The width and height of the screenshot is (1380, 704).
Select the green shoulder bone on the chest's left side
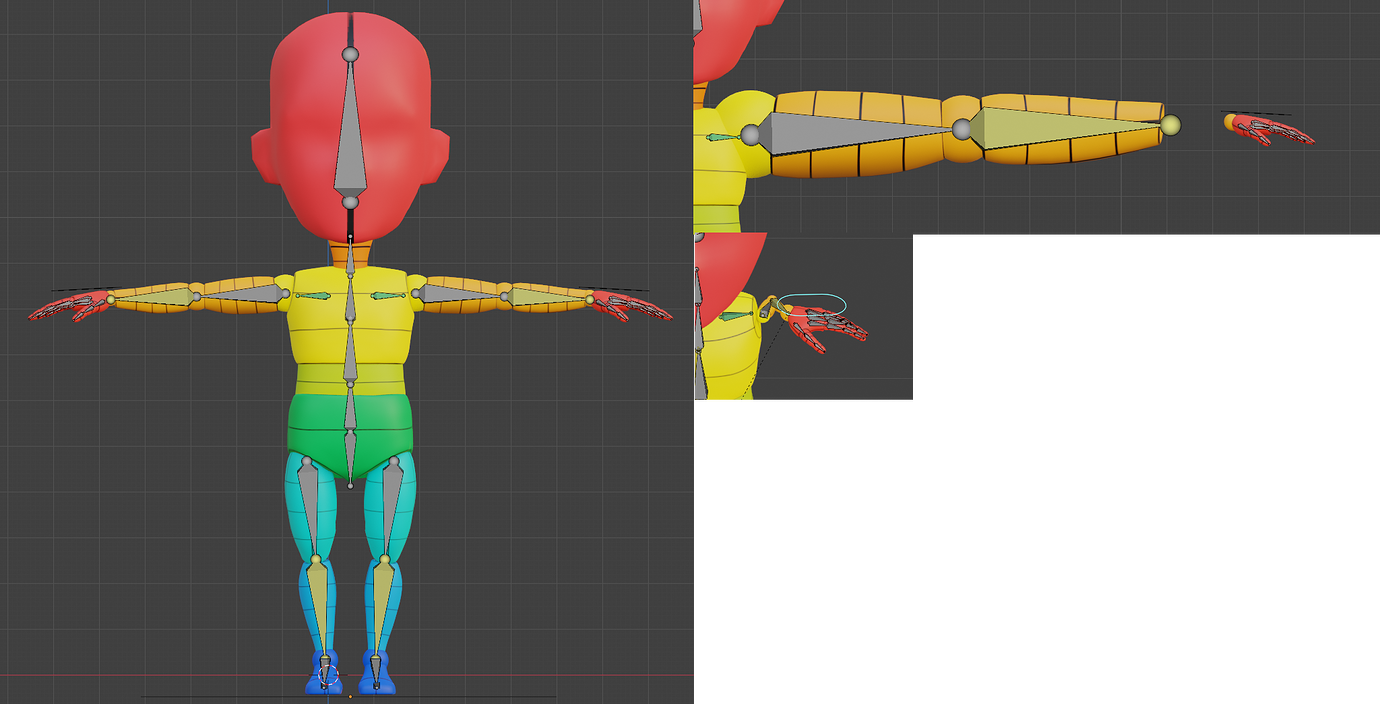pos(314,296)
